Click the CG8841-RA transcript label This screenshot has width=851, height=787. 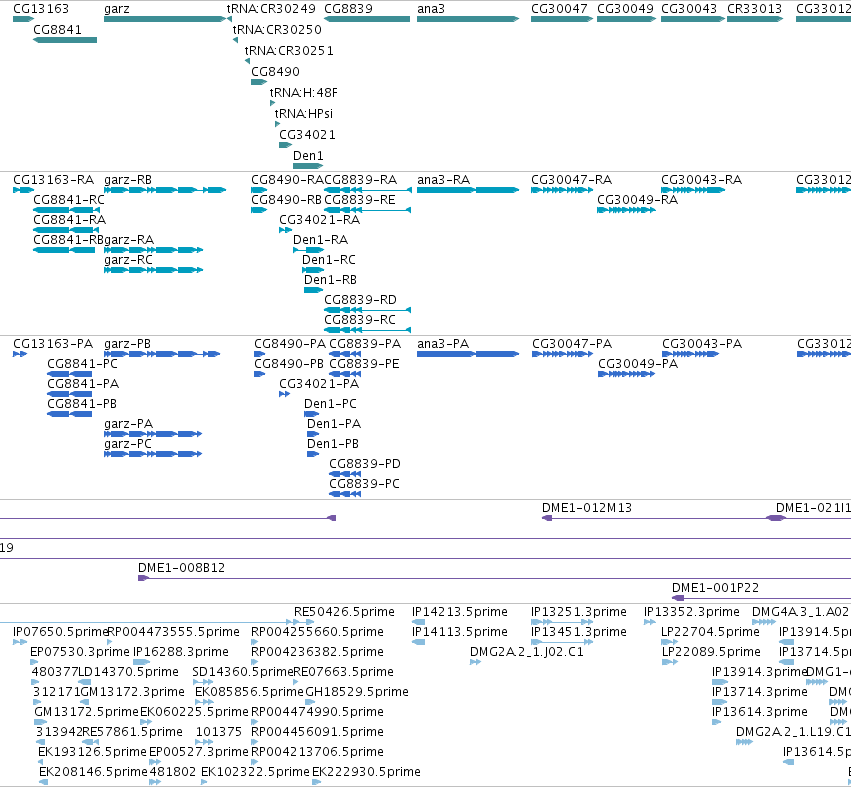69,220
